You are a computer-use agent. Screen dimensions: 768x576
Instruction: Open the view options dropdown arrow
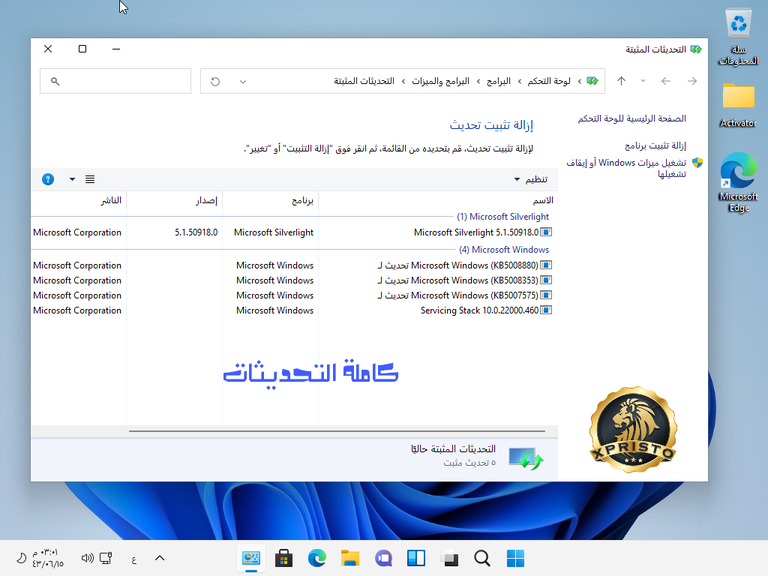point(72,179)
